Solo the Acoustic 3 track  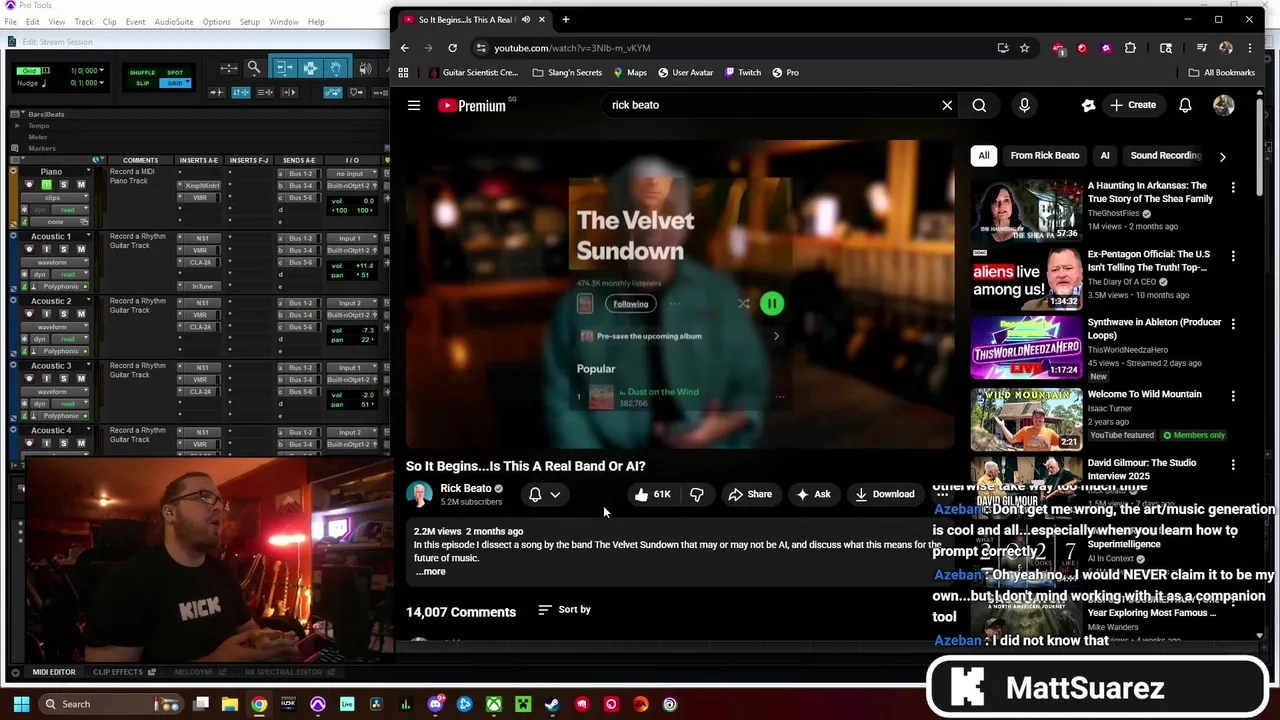point(63,378)
